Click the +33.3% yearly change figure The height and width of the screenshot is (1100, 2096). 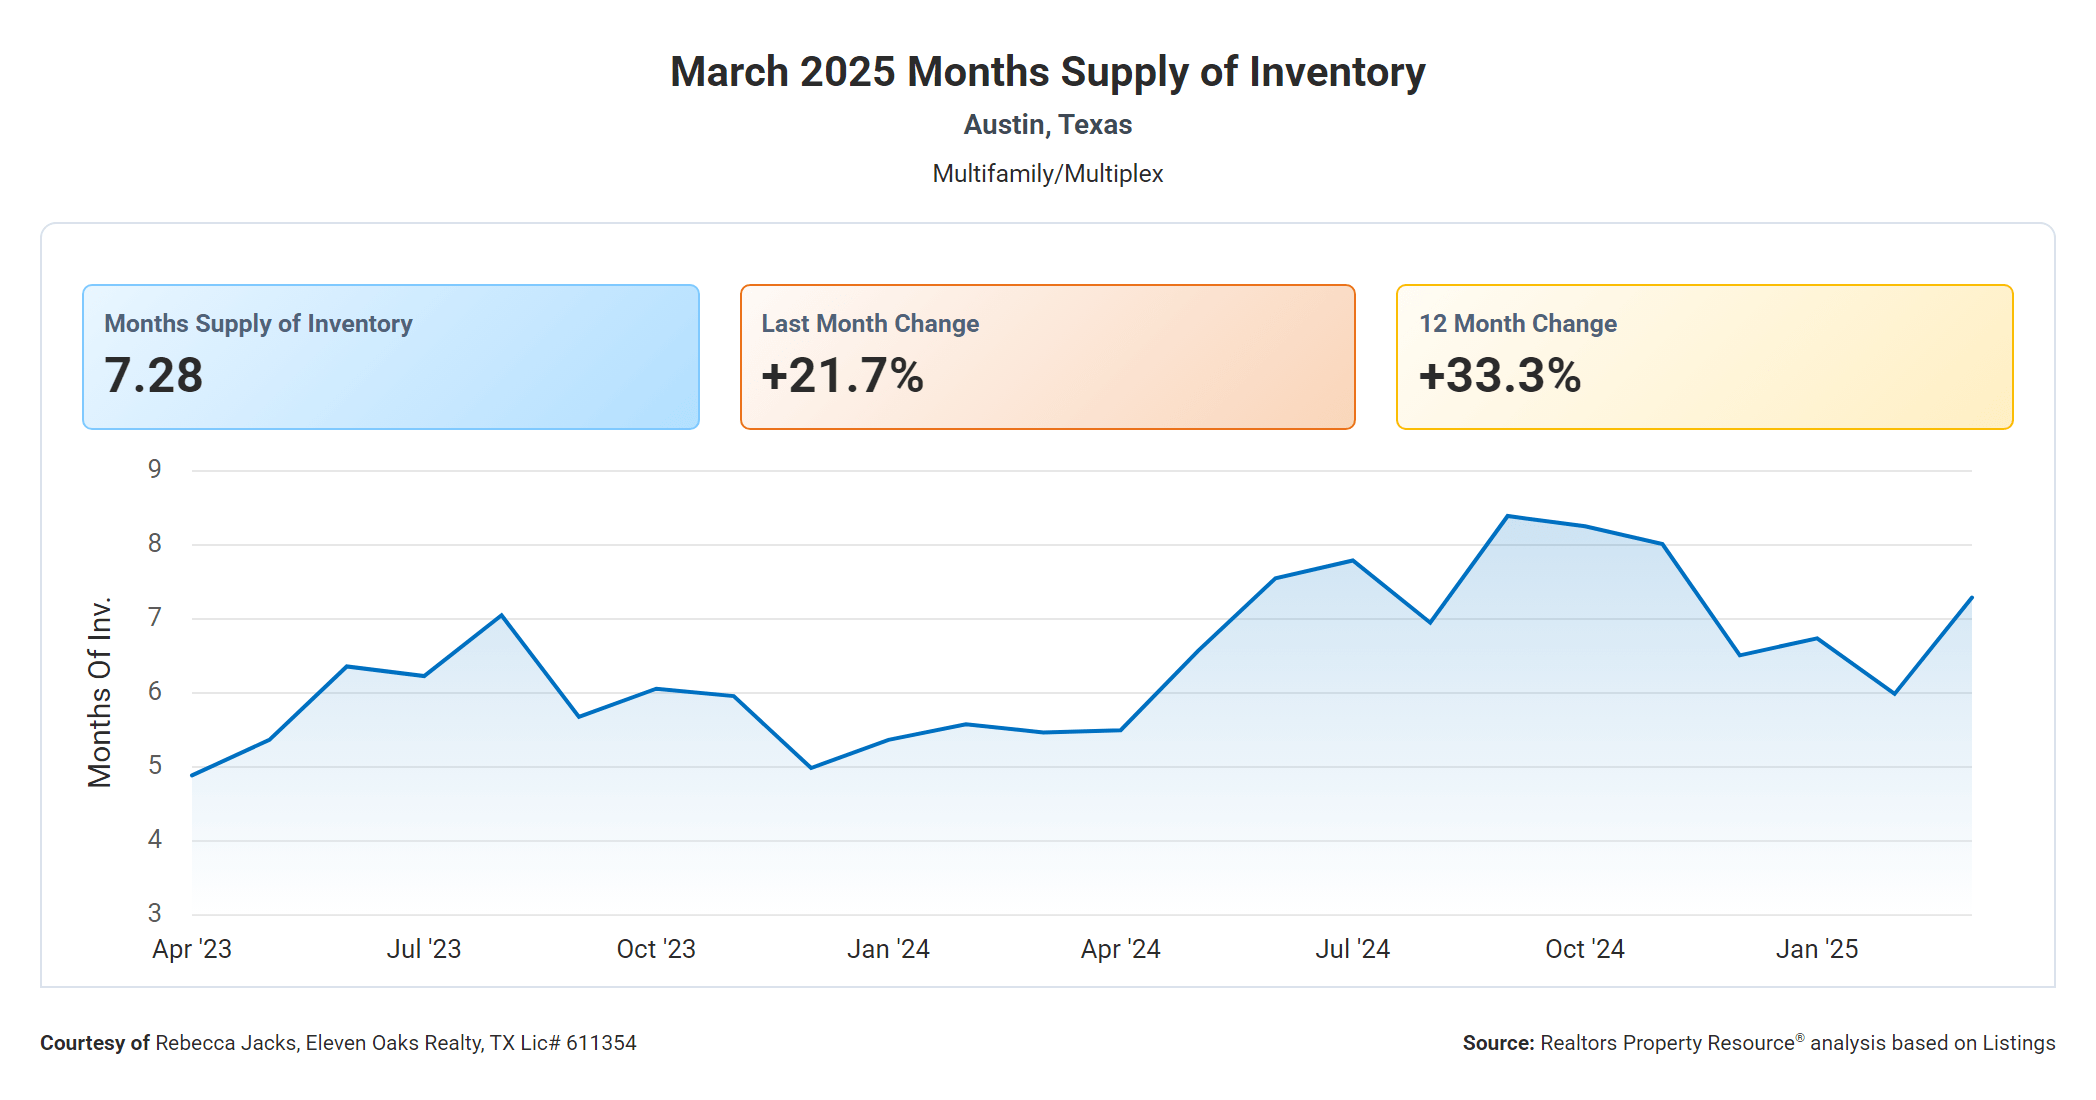pyautogui.click(x=1500, y=376)
